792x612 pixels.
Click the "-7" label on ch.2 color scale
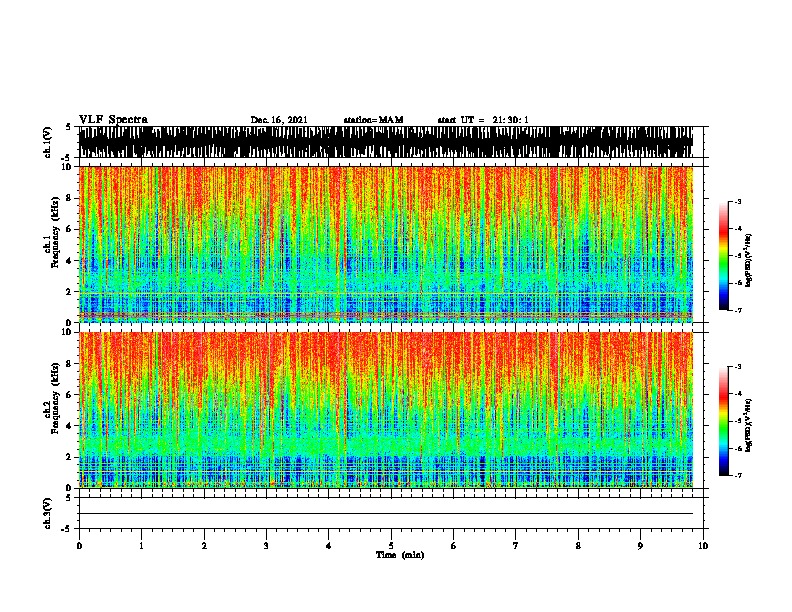point(738,475)
